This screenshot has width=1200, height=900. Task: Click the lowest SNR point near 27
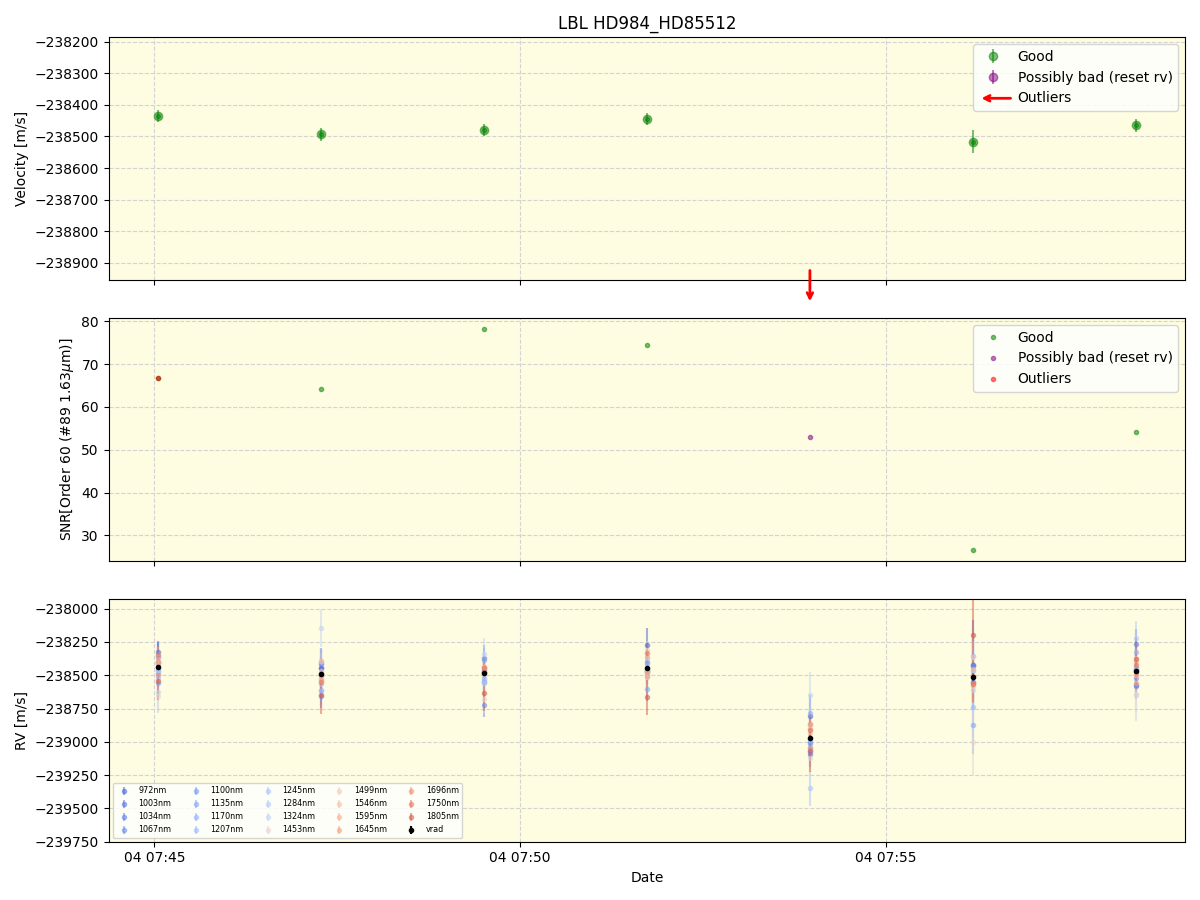(x=973, y=550)
